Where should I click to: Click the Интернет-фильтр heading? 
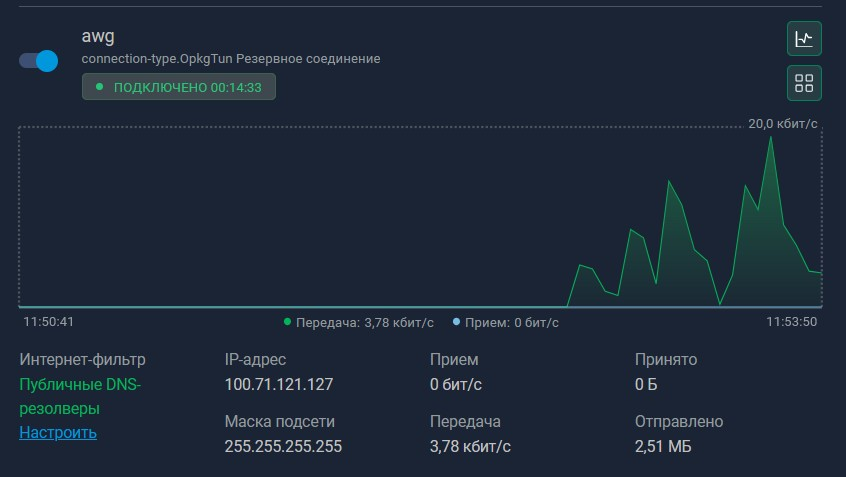pos(82,359)
